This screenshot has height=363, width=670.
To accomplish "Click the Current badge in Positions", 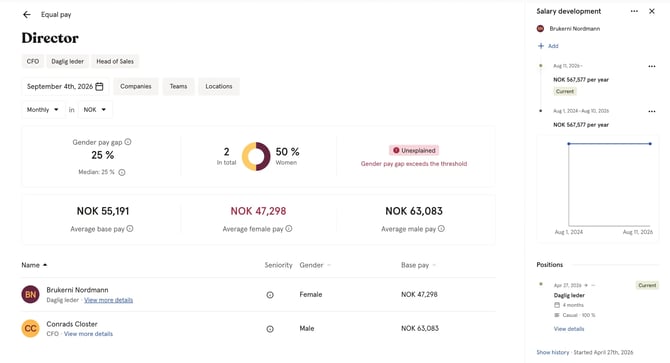I will coord(647,285).
